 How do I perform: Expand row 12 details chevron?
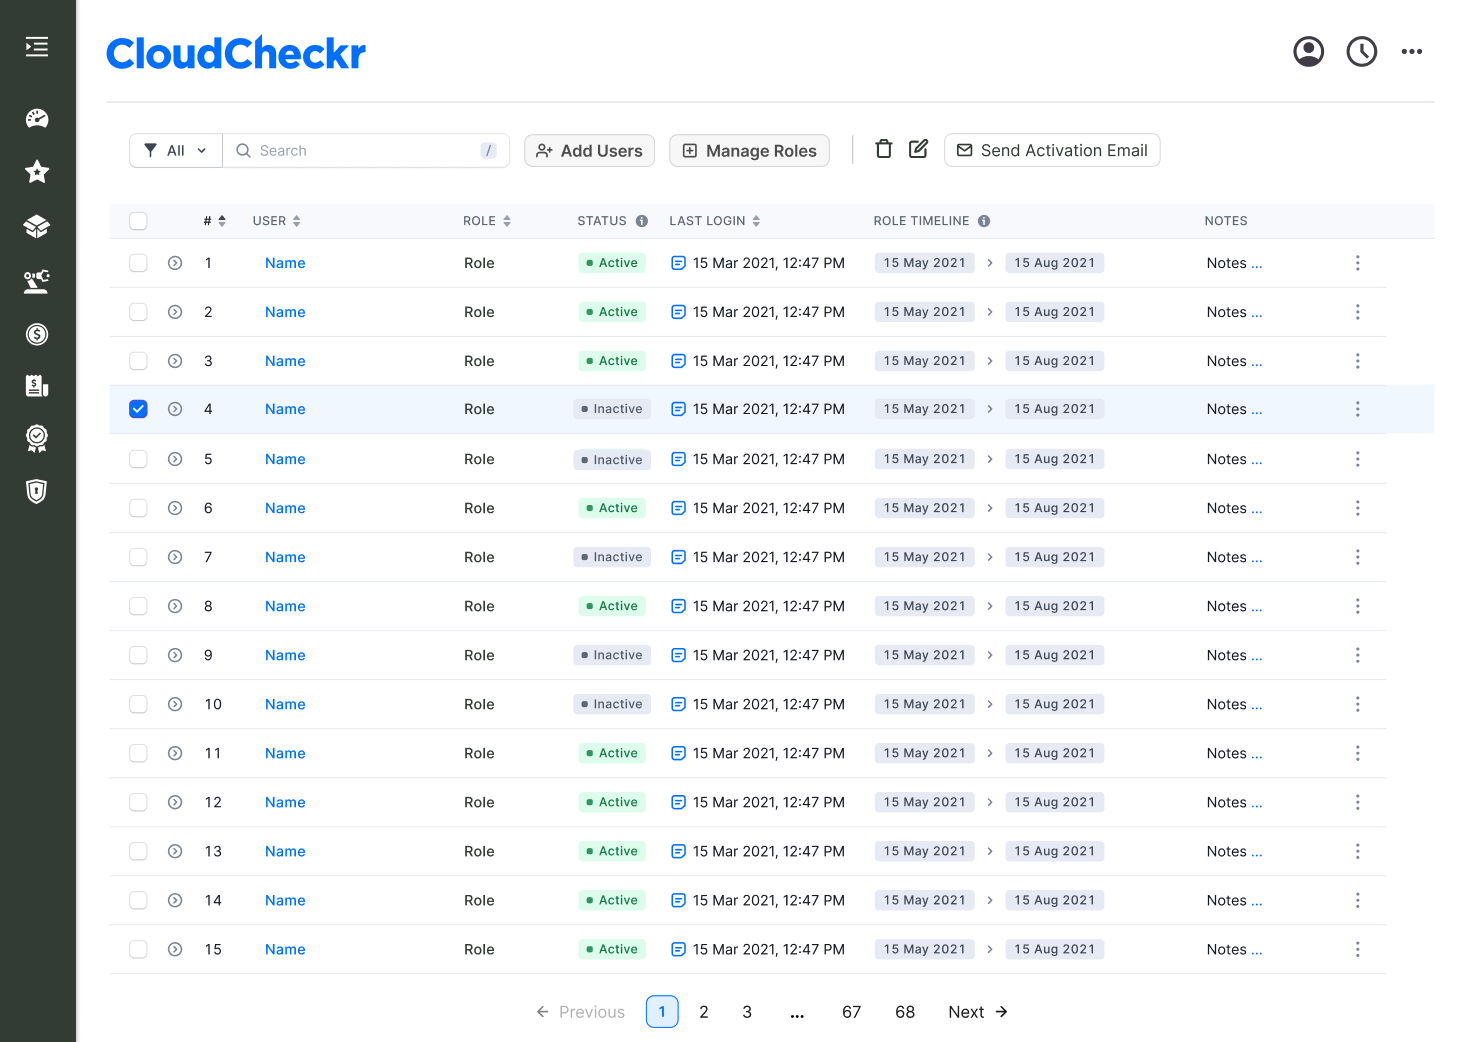tap(175, 802)
